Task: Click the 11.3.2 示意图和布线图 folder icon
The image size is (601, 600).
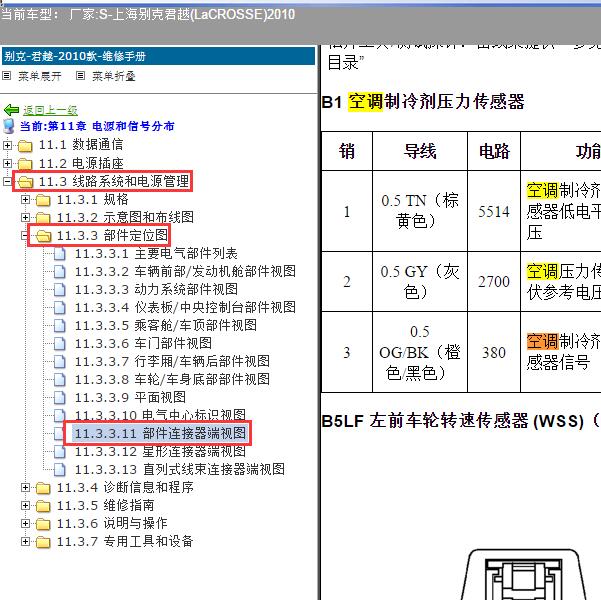Action: 43,218
